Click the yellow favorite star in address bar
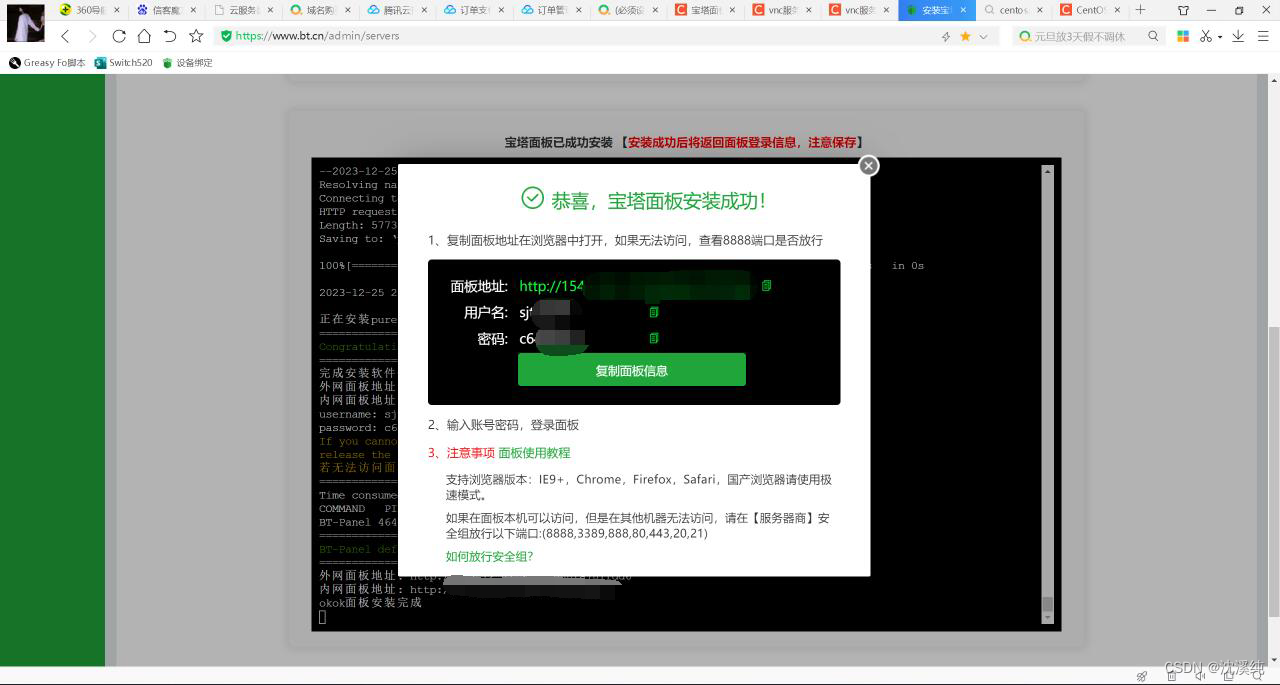Screen dimensions: 1280x685 point(965,36)
